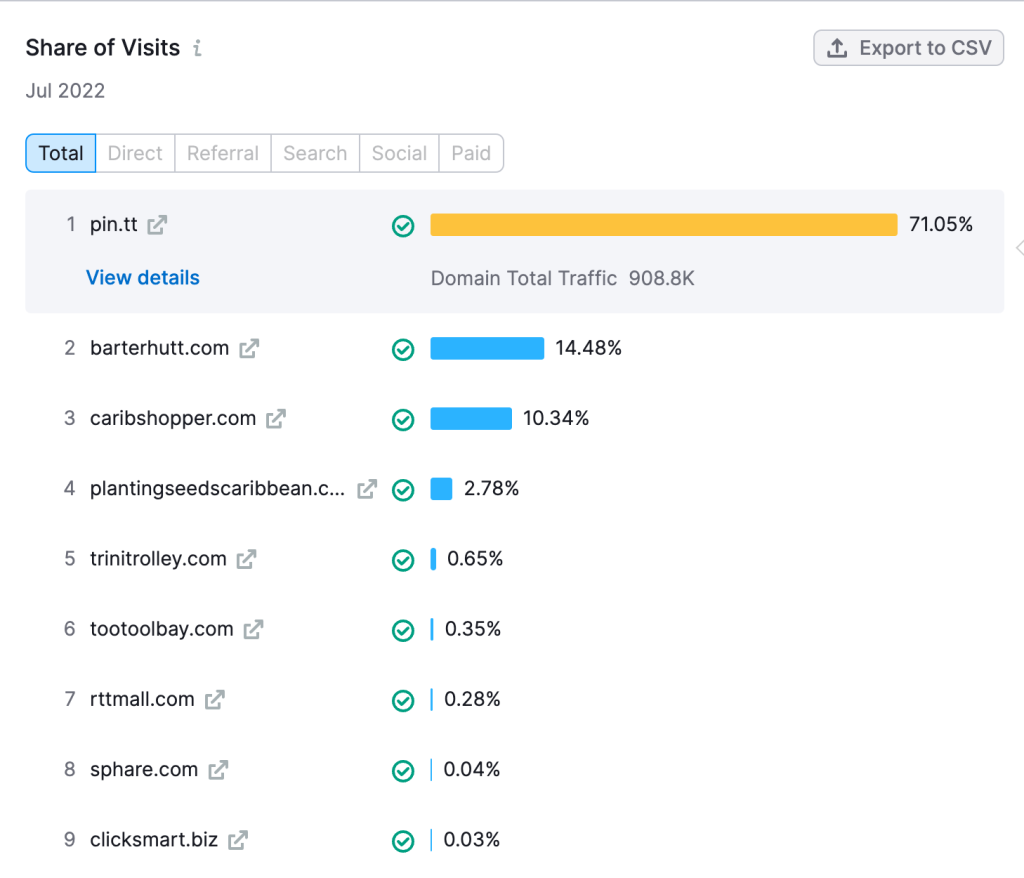Click the truncated plantingseedscaribbean domain name
1024x878 pixels.
(x=217, y=489)
